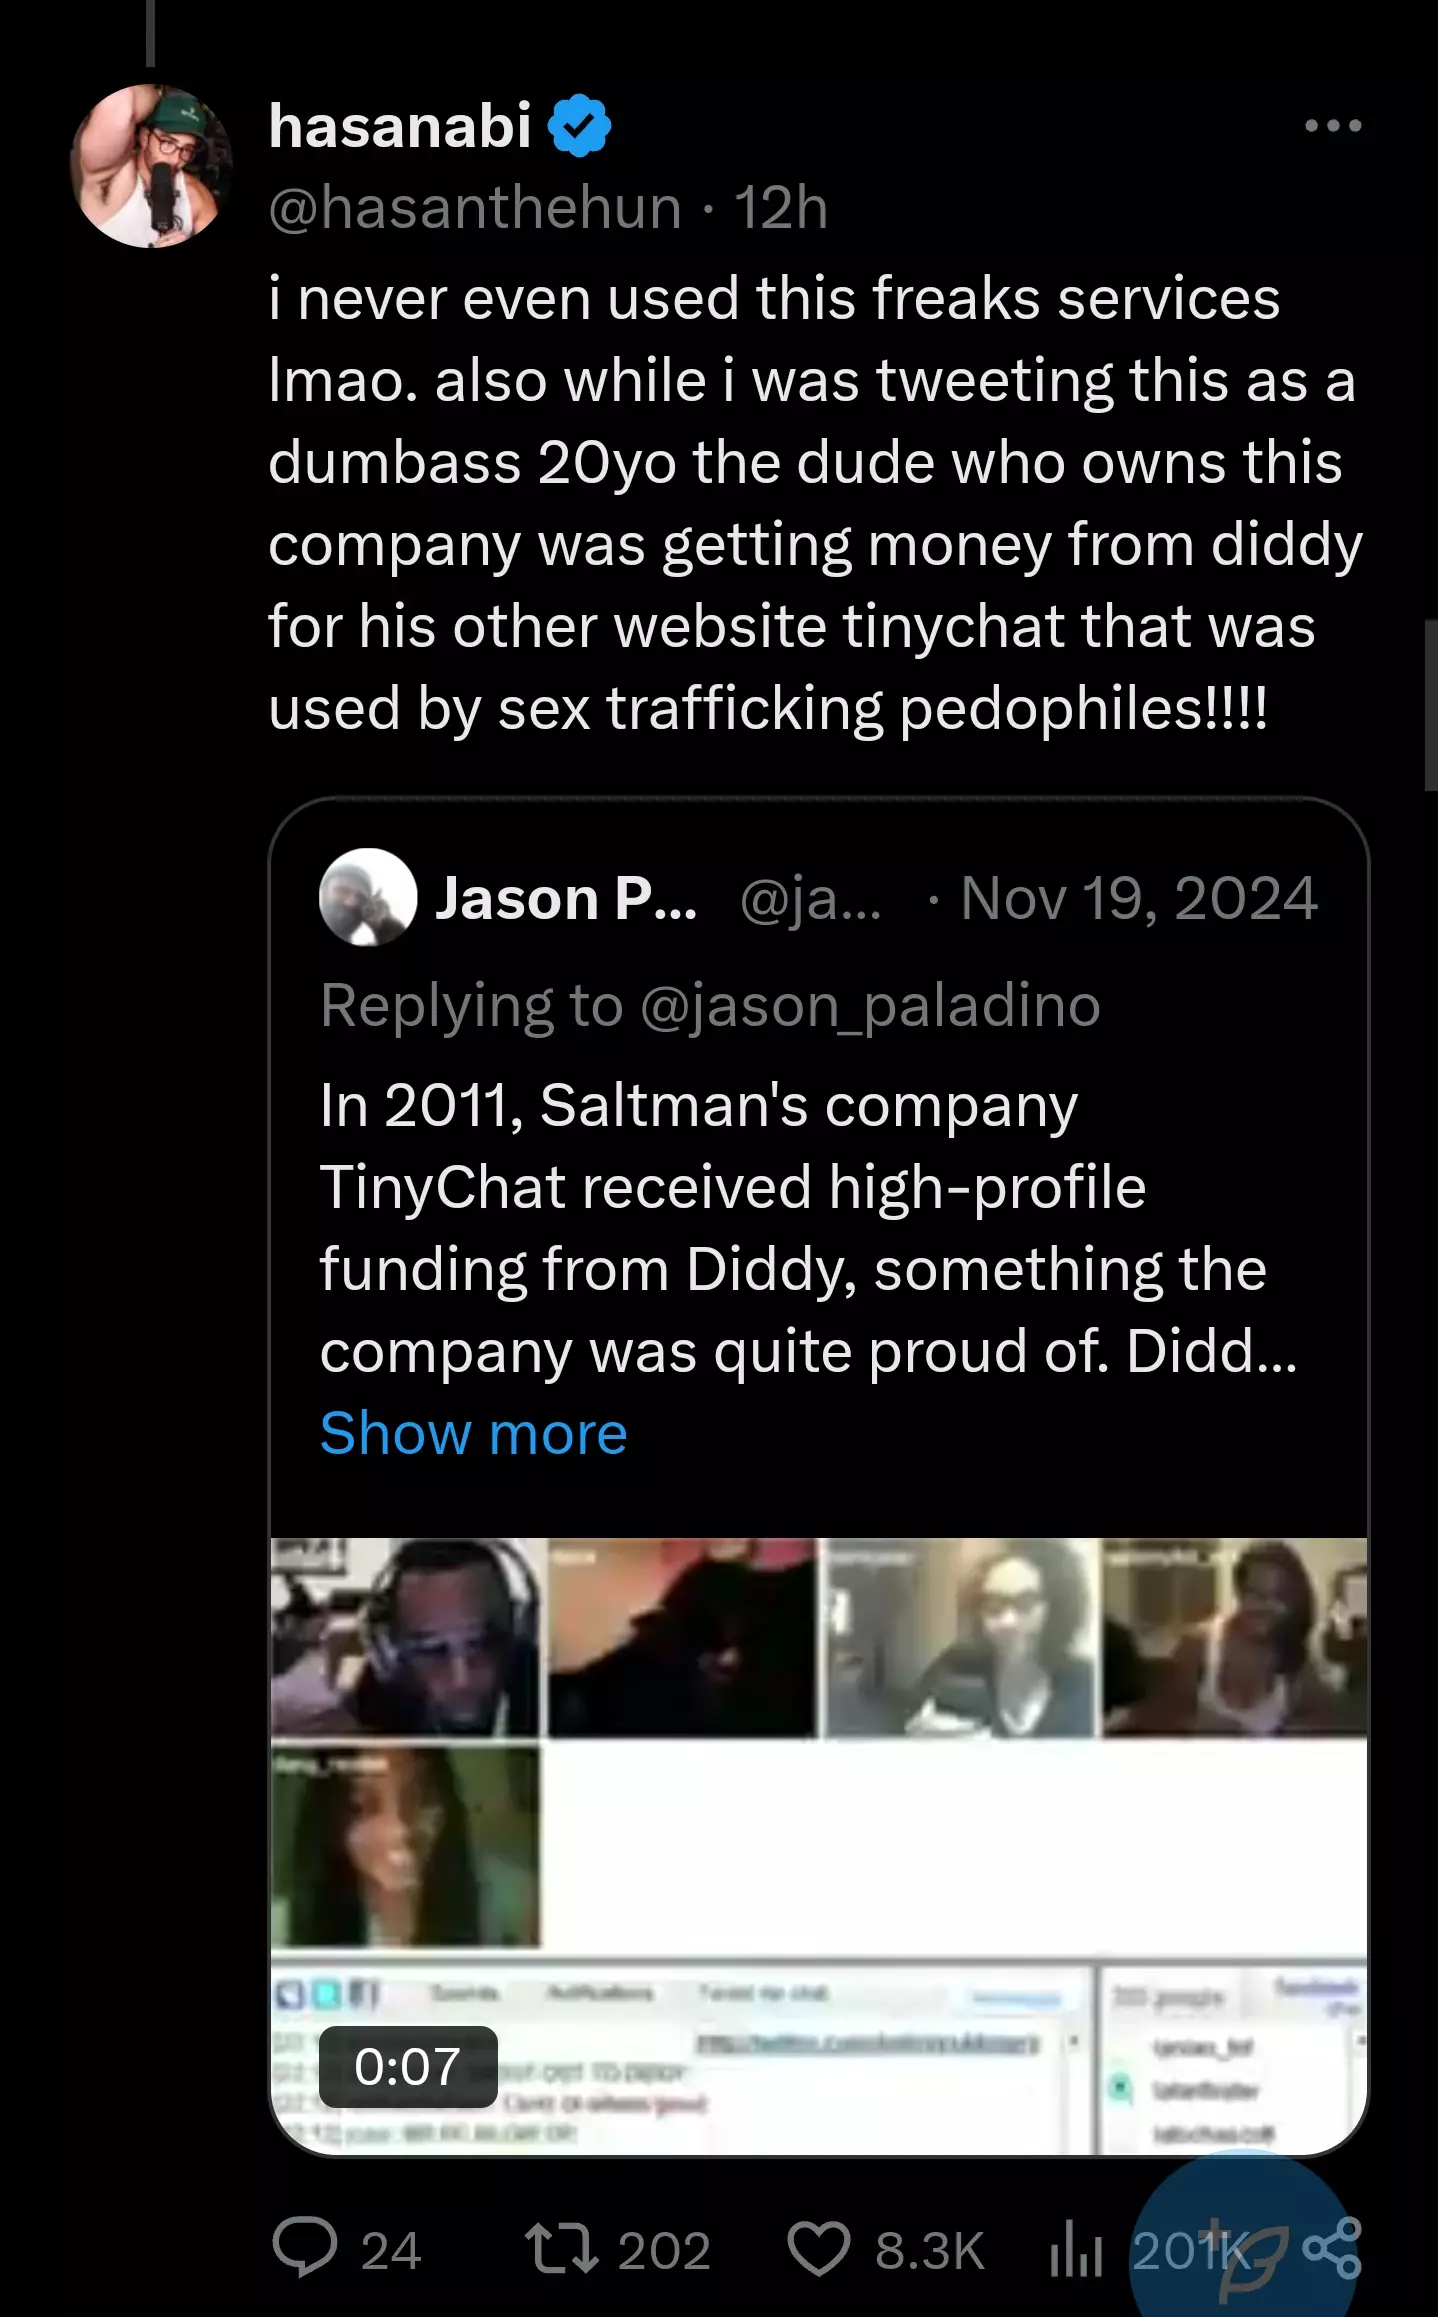
Task: Click the 0:07 video duration badge
Action: [408, 2066]
